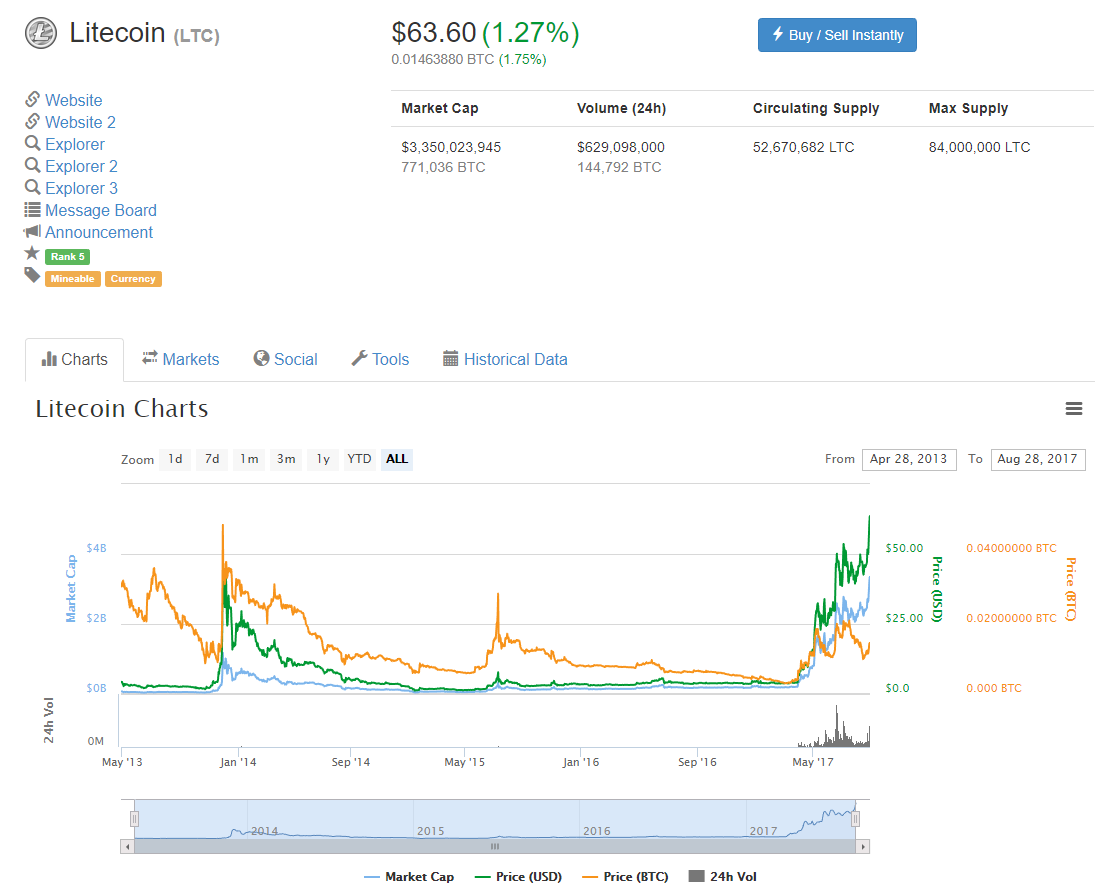
Task: Click the Currency tag
Action: pos(133,279)
